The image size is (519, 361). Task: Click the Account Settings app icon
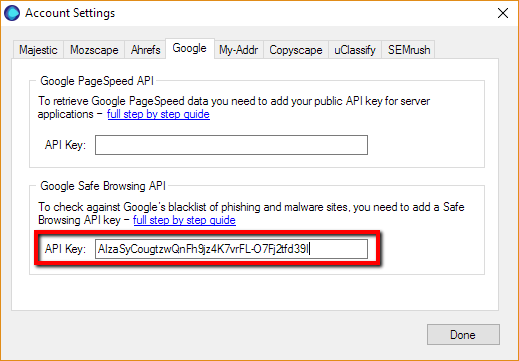pos(12,13)
